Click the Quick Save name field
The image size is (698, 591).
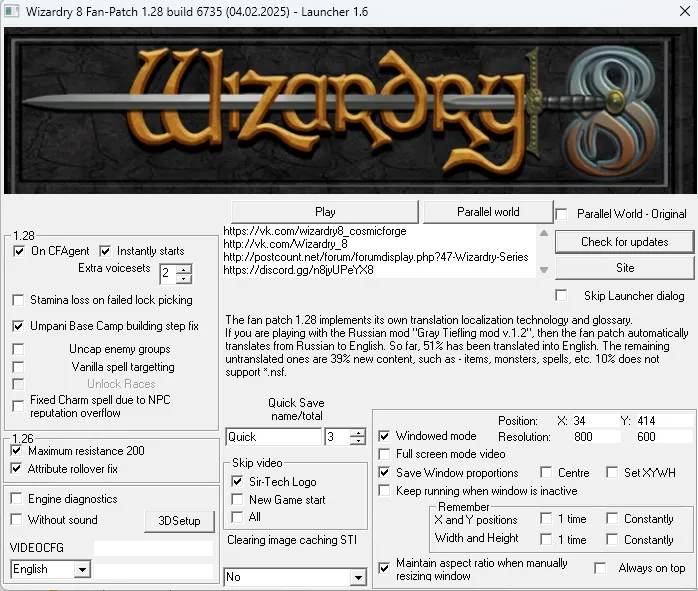(273, 437)
